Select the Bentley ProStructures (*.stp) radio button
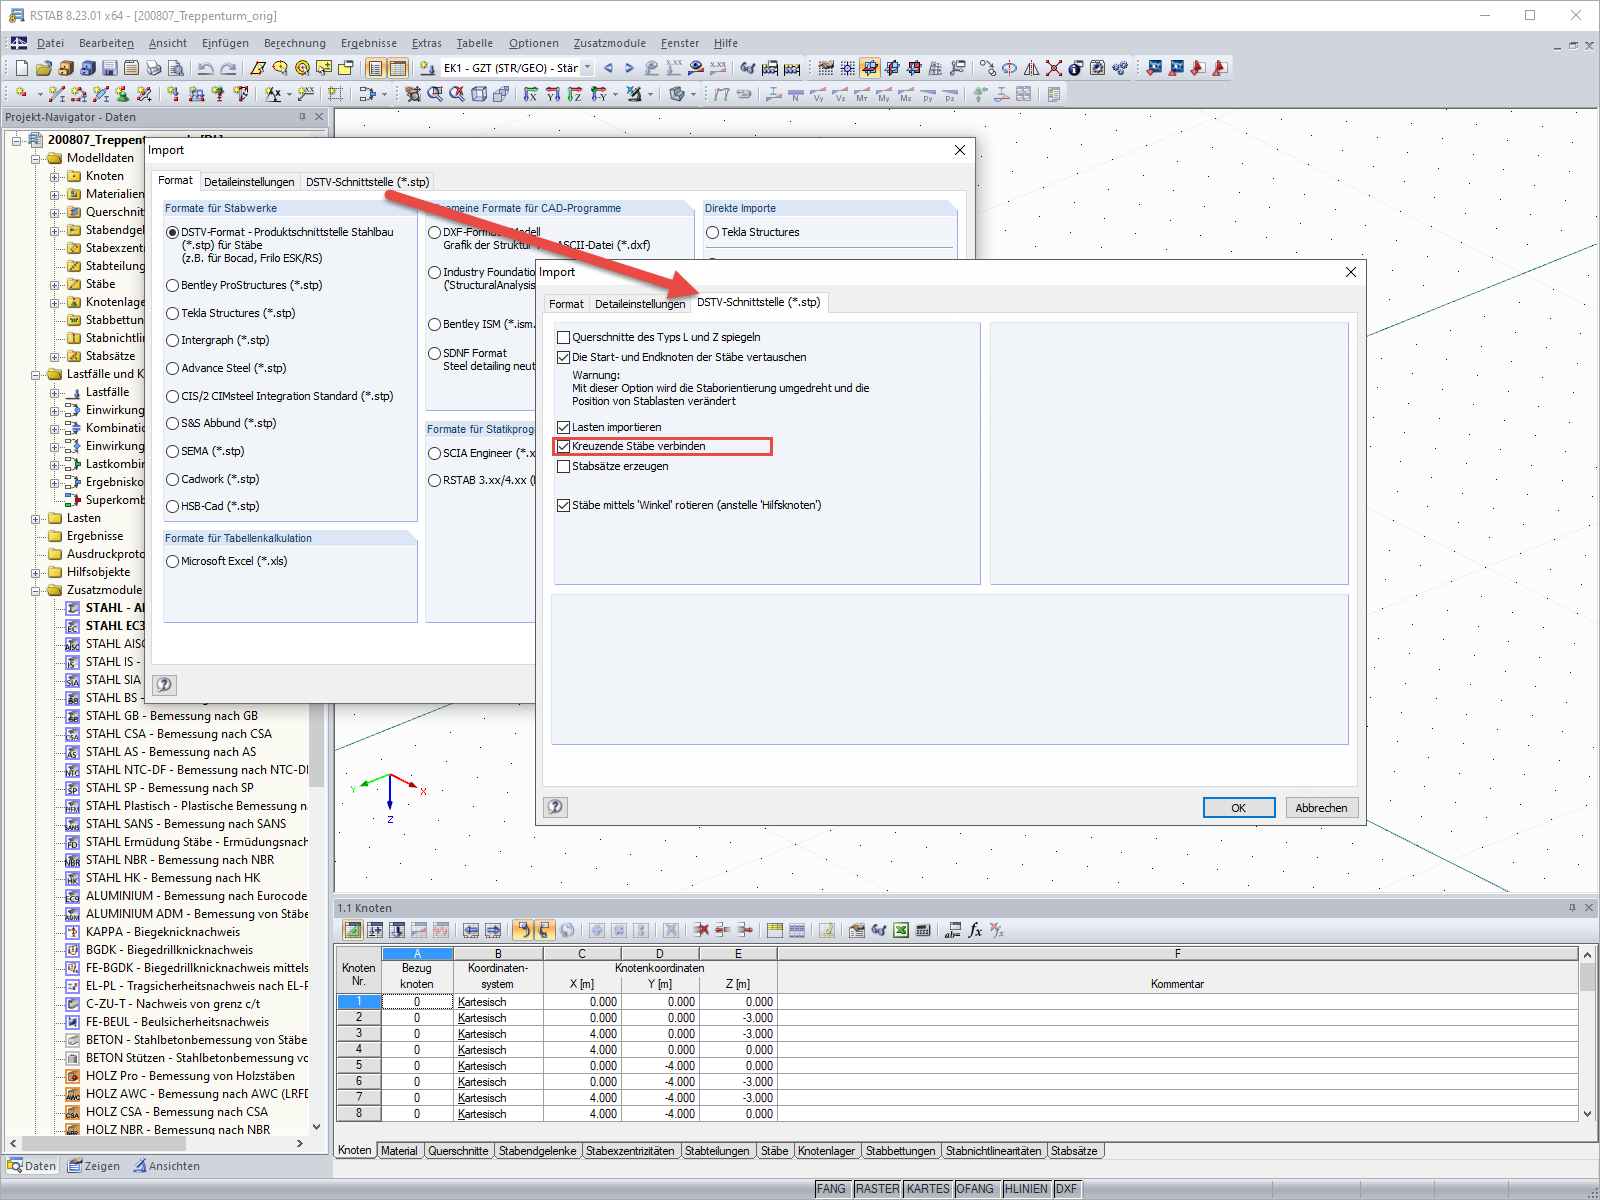This screenshot has width=1600, height=1200. click(173, 285)
